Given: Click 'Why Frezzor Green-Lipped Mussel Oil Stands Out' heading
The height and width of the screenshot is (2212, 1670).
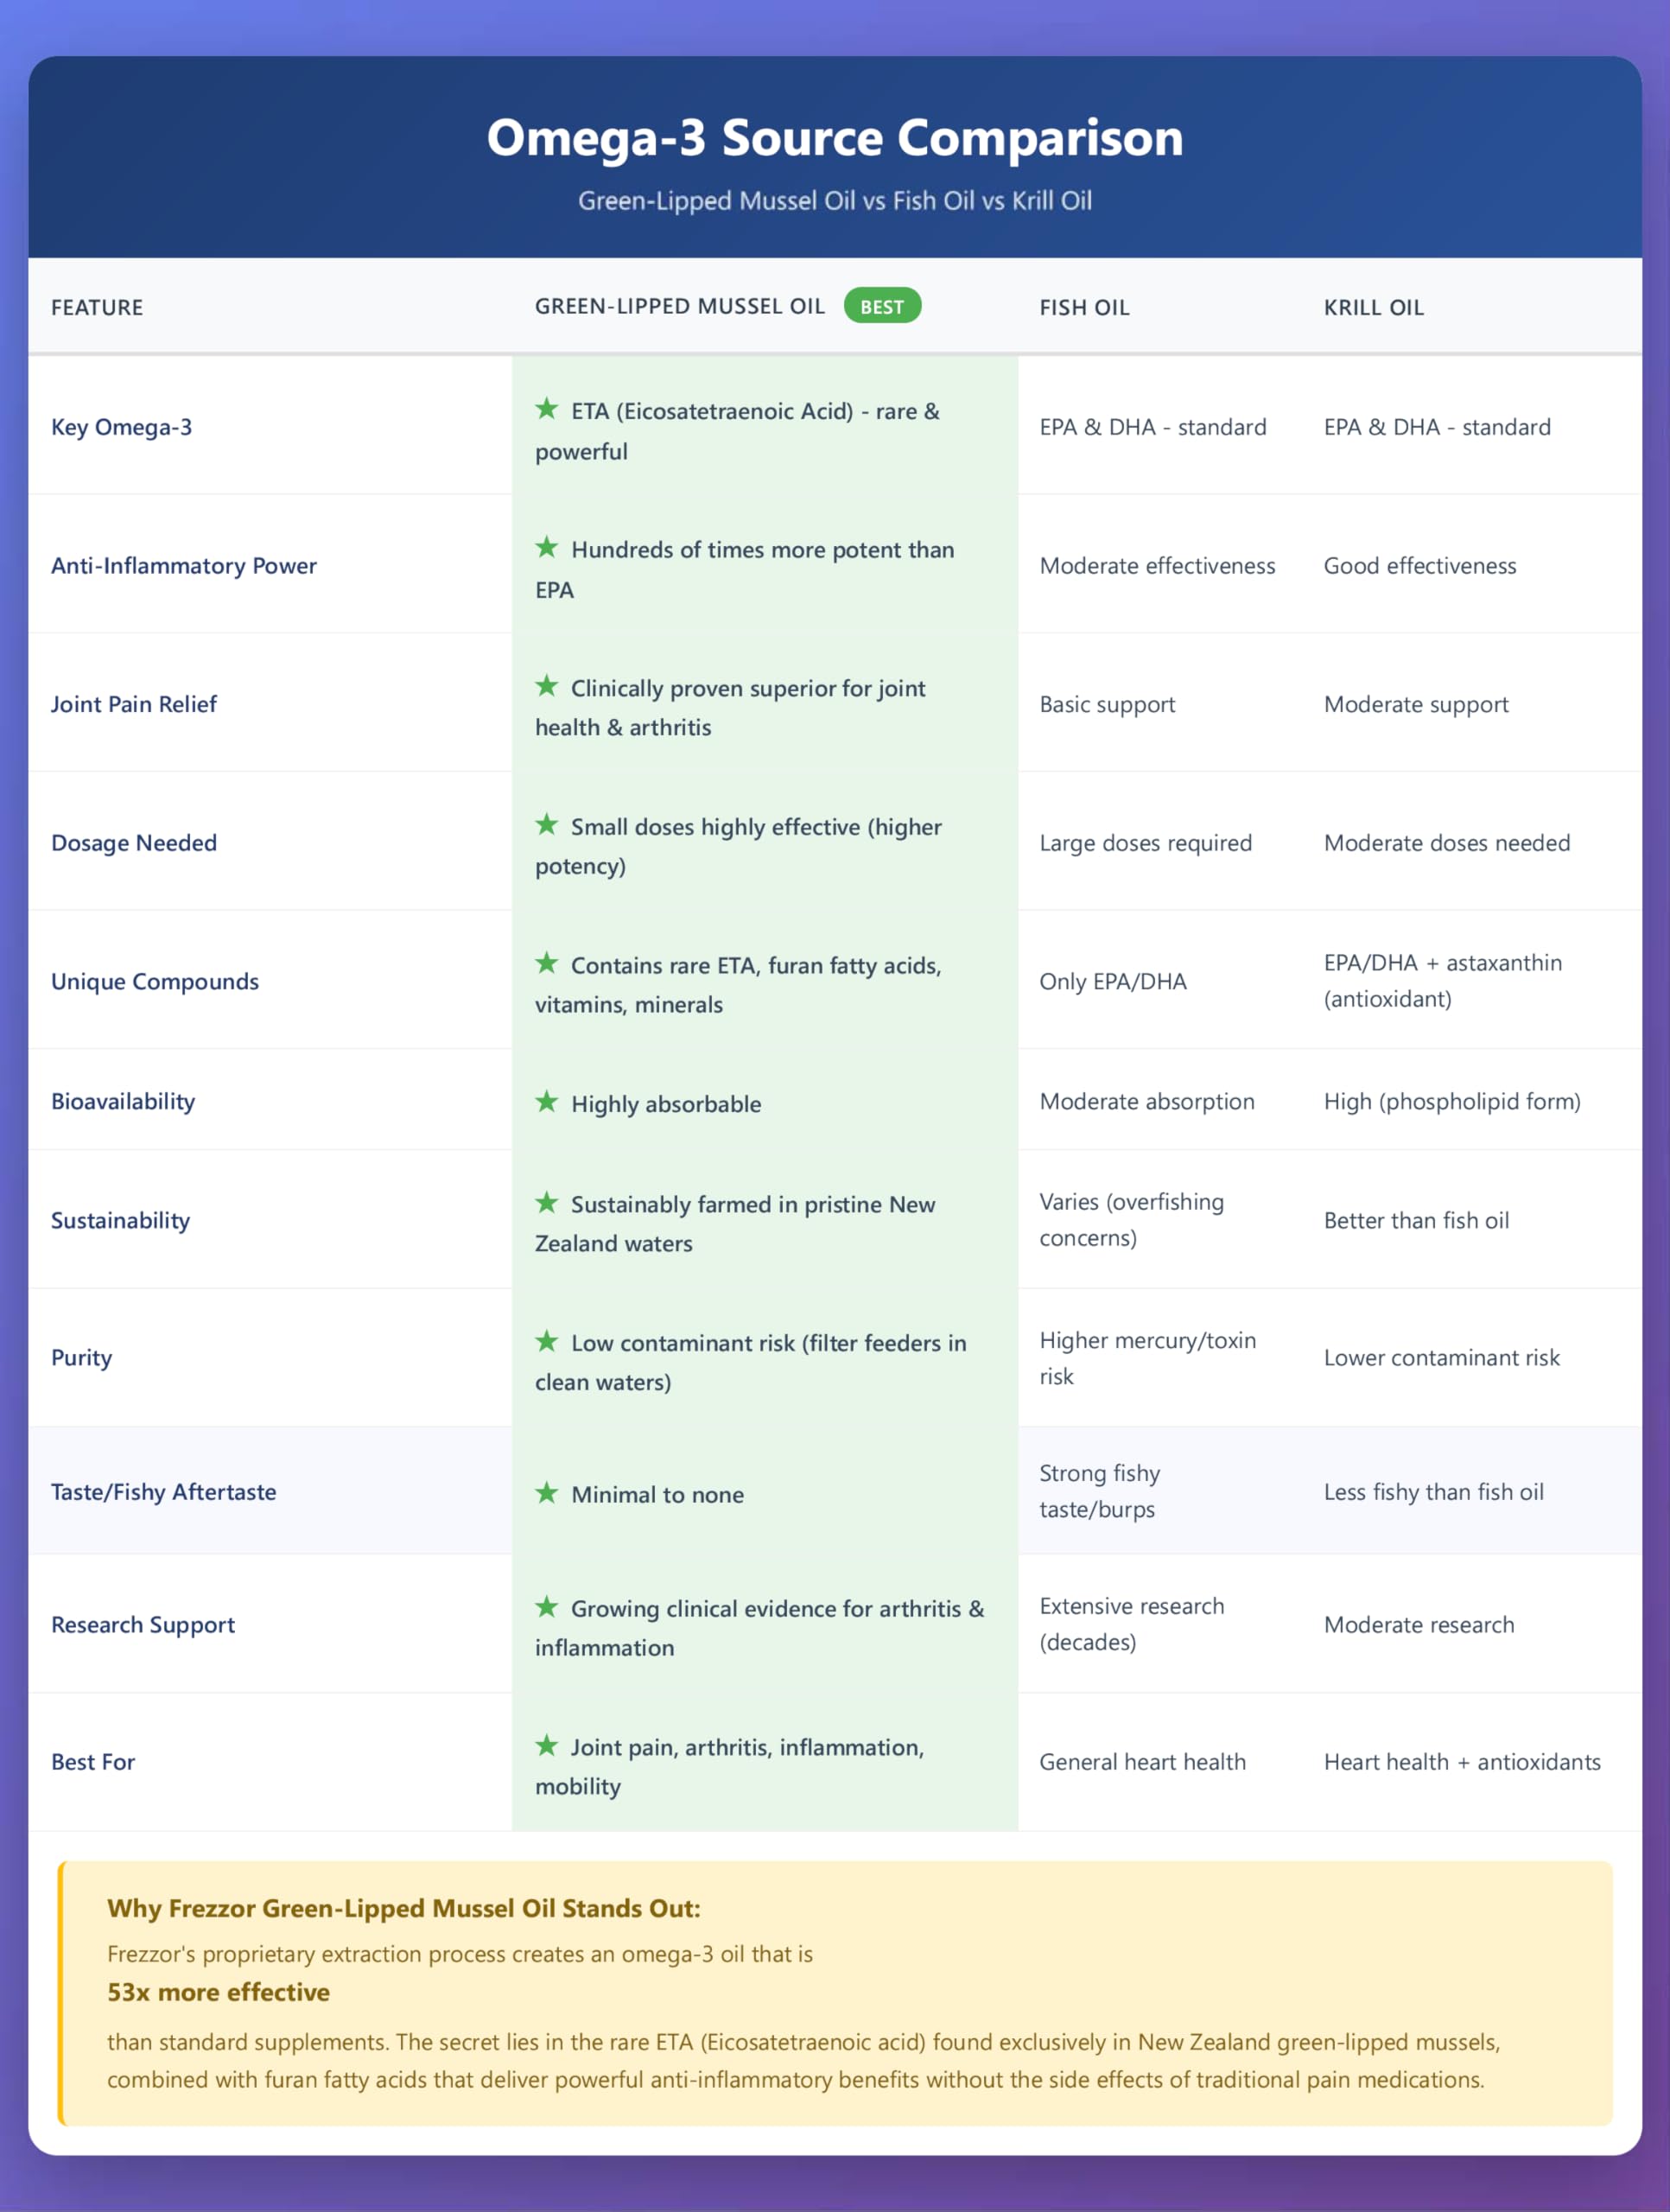Looking at the screenshot, I should point(404,1908).
